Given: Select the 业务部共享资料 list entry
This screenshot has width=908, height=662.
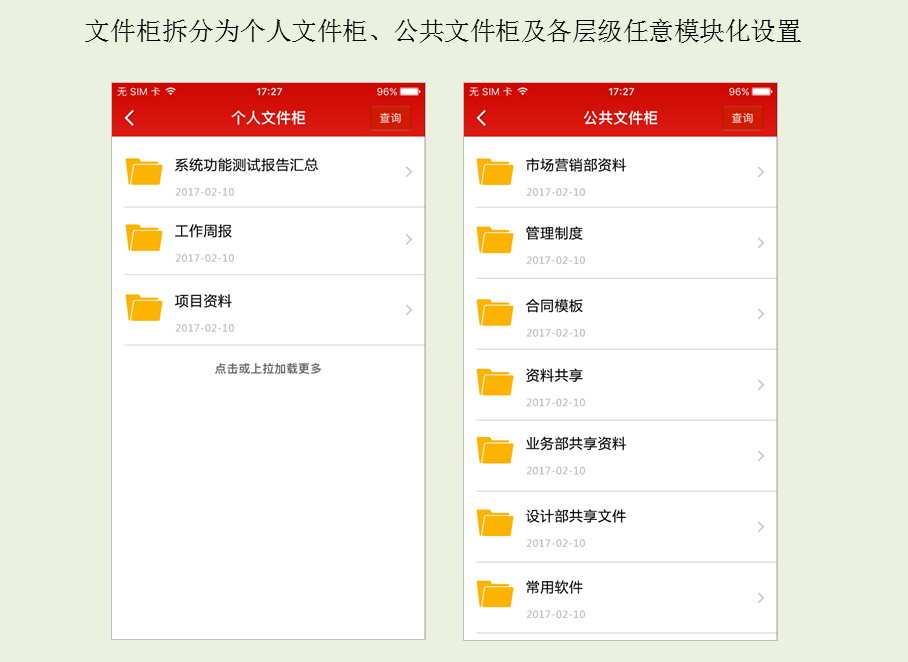Looking at the screenshot, I should [620, 456].
